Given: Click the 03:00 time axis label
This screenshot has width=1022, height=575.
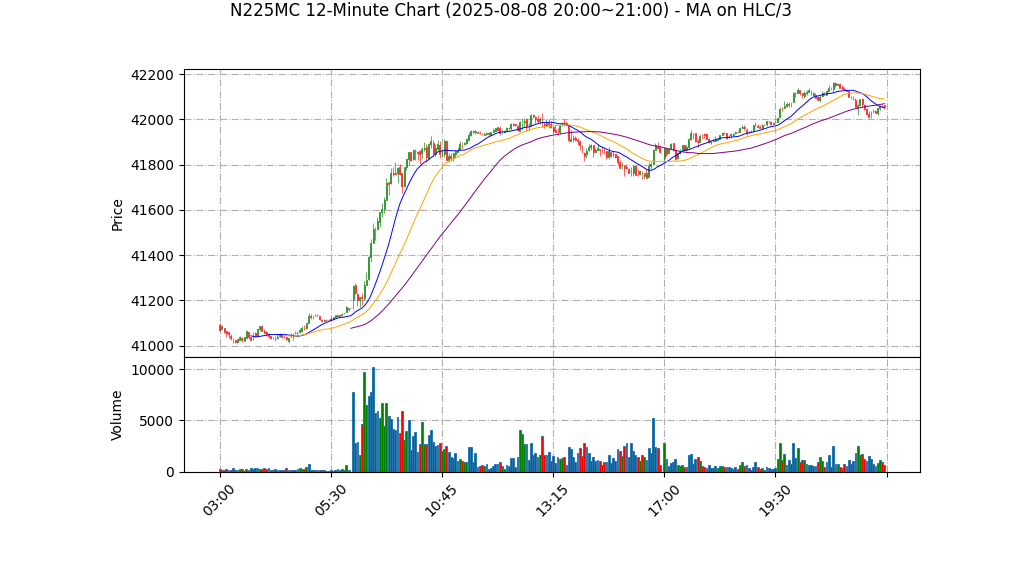Looking at the screenshot, I should pos(218,500).
